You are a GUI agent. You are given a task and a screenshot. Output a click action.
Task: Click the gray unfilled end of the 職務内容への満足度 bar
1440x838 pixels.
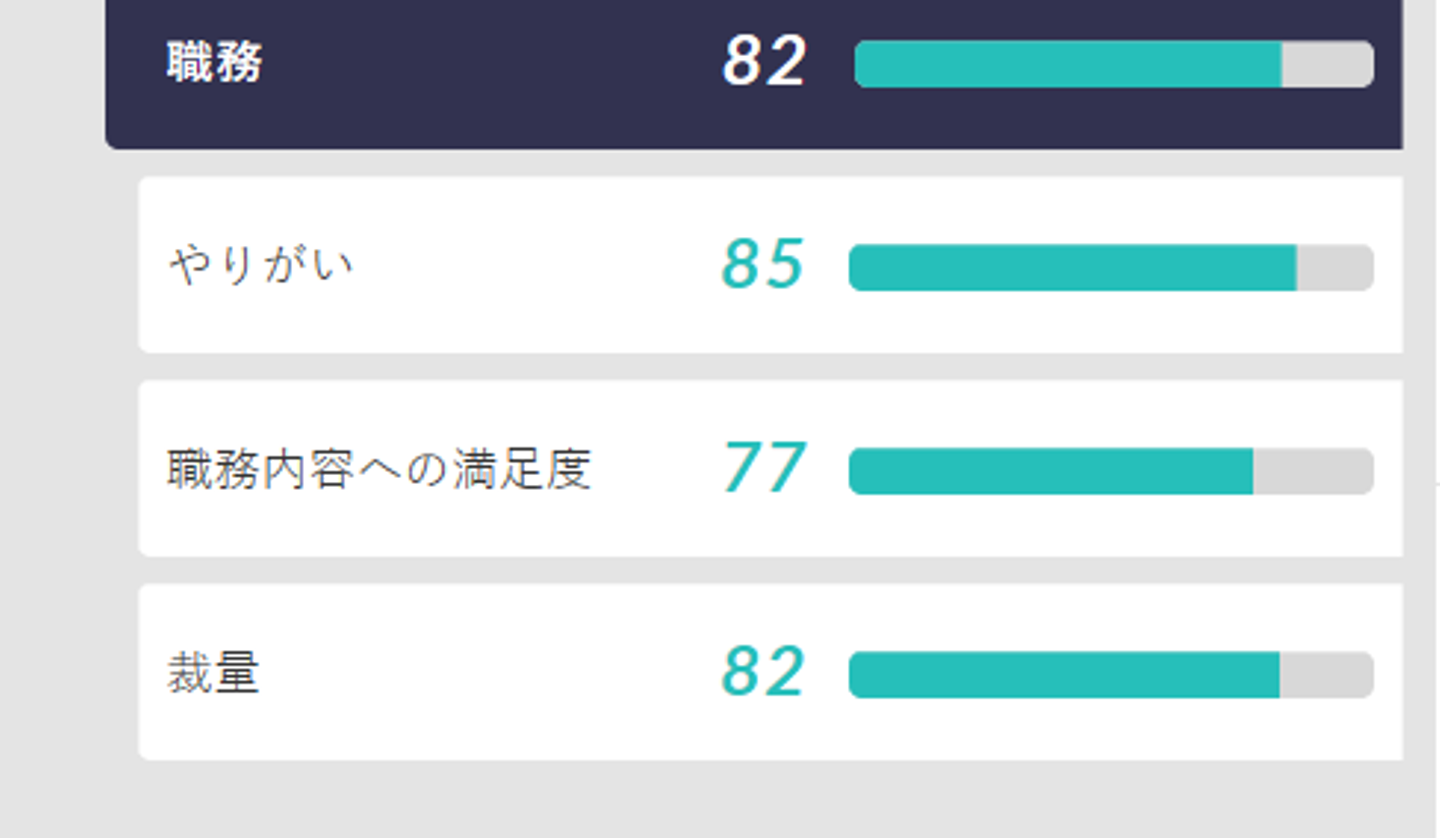coord(1313,471)
